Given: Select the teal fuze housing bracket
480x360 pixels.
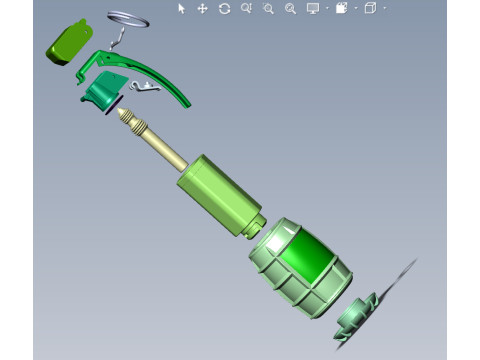Looking at the screenshot, I should tap(105, 90).
